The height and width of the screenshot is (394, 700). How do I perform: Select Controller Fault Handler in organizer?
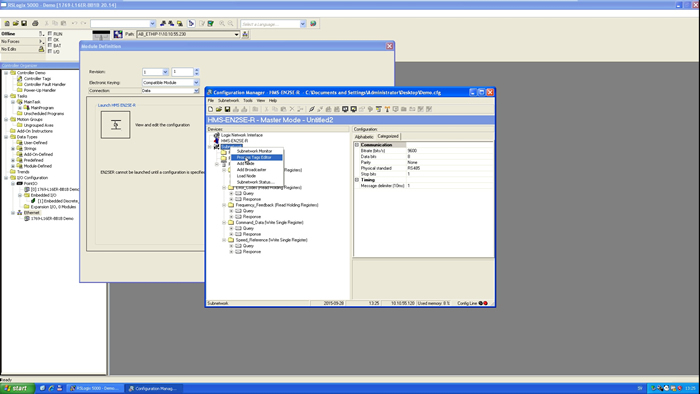[45, 84]
